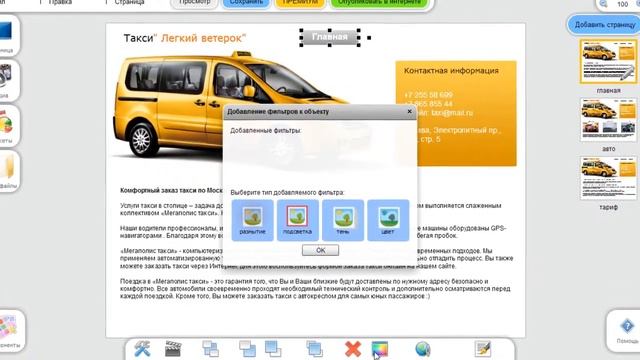Add the glow filter (подсветка)
The image size is (640, 360).
point(298,220)
